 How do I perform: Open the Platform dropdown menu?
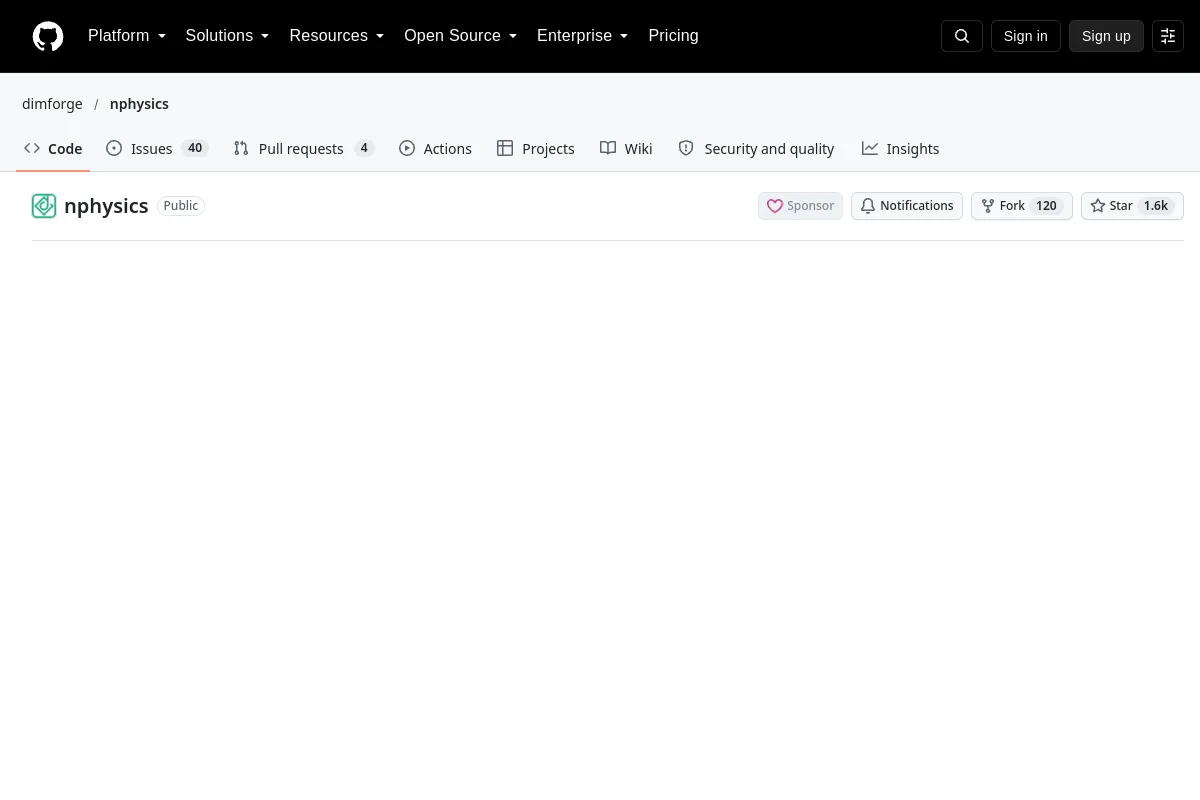tap(127, 36)
